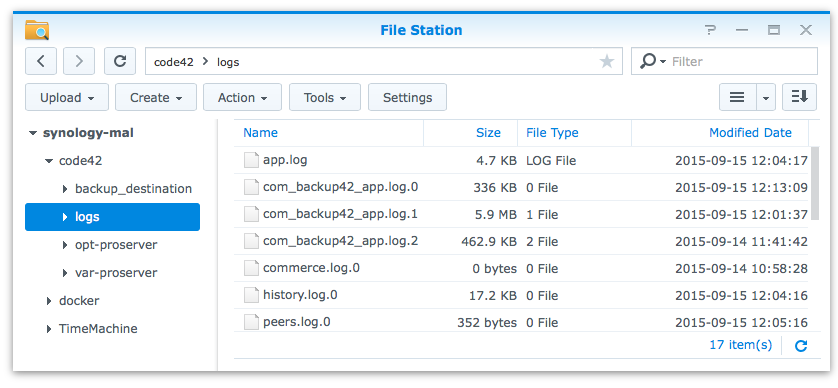Select the peers.log.0 file name
Screen dimensions: 838x388
[297, 322]
